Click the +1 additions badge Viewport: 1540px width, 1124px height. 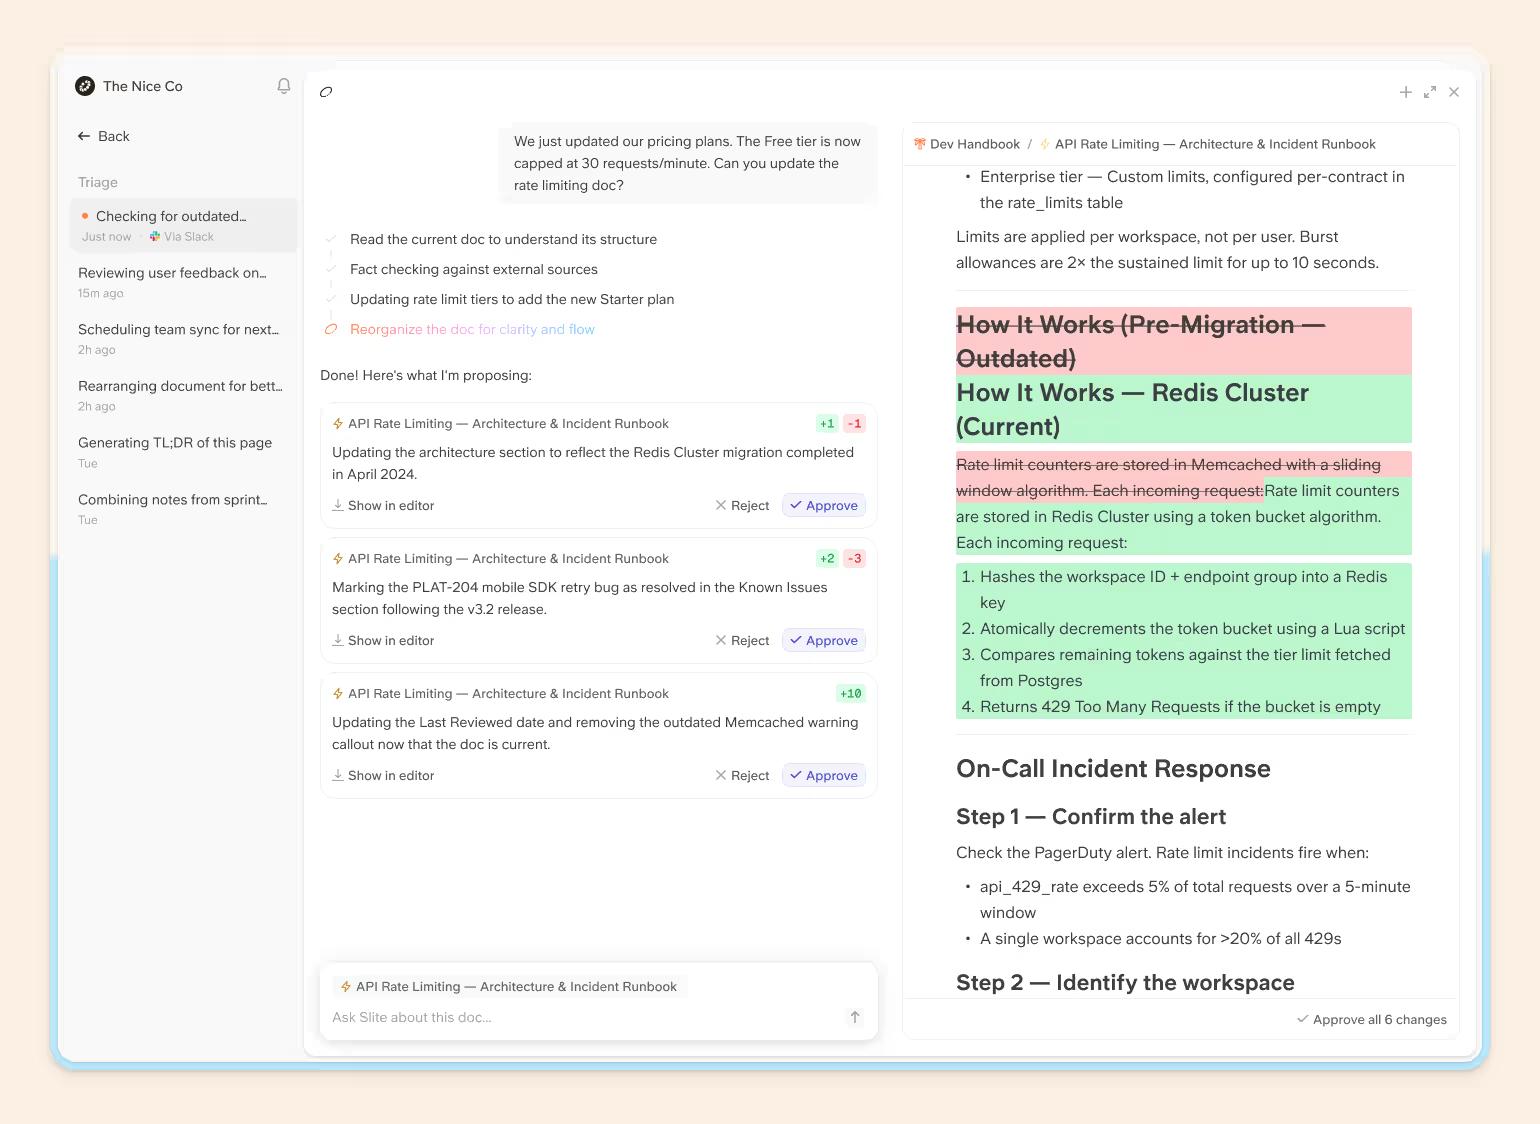pyautogui.click(x=827, y=424)
